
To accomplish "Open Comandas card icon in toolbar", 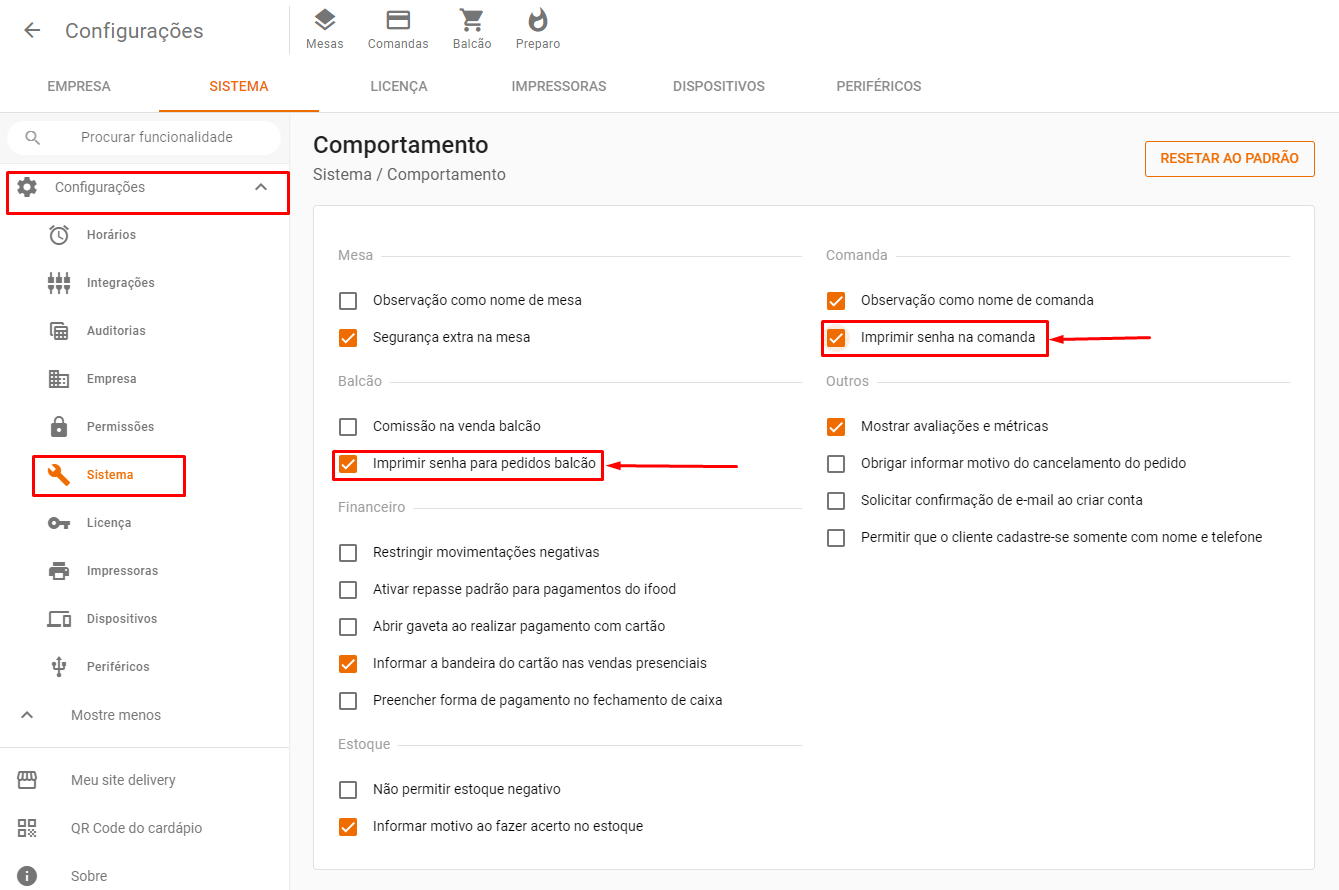I will pyautogui.click(x=398, y=21).
